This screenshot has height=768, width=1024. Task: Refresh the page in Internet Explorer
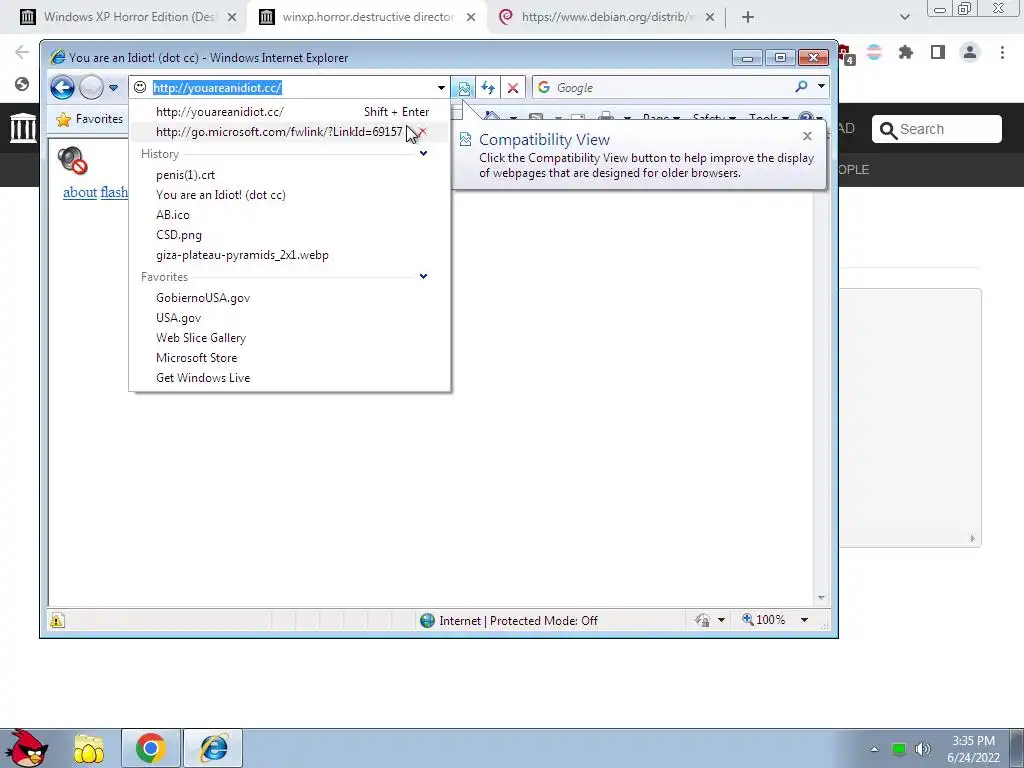(488, 88)
